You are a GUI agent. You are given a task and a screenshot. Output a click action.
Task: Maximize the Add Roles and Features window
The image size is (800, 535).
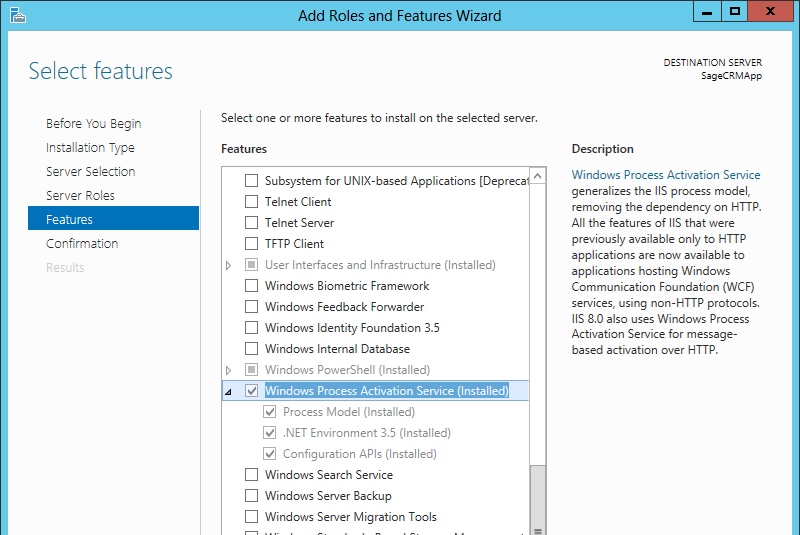[735, 12]
